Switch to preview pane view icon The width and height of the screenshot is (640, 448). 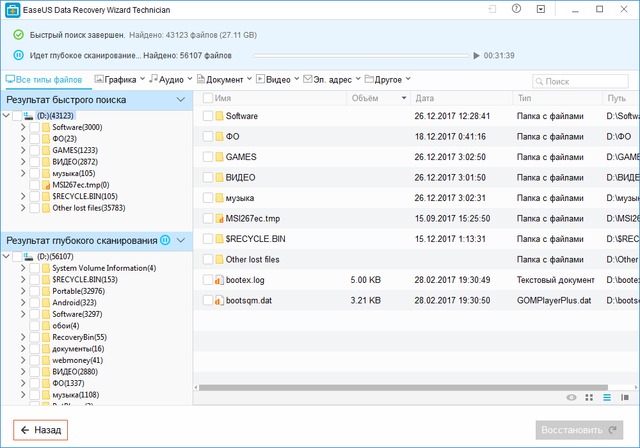click(623, 398)
